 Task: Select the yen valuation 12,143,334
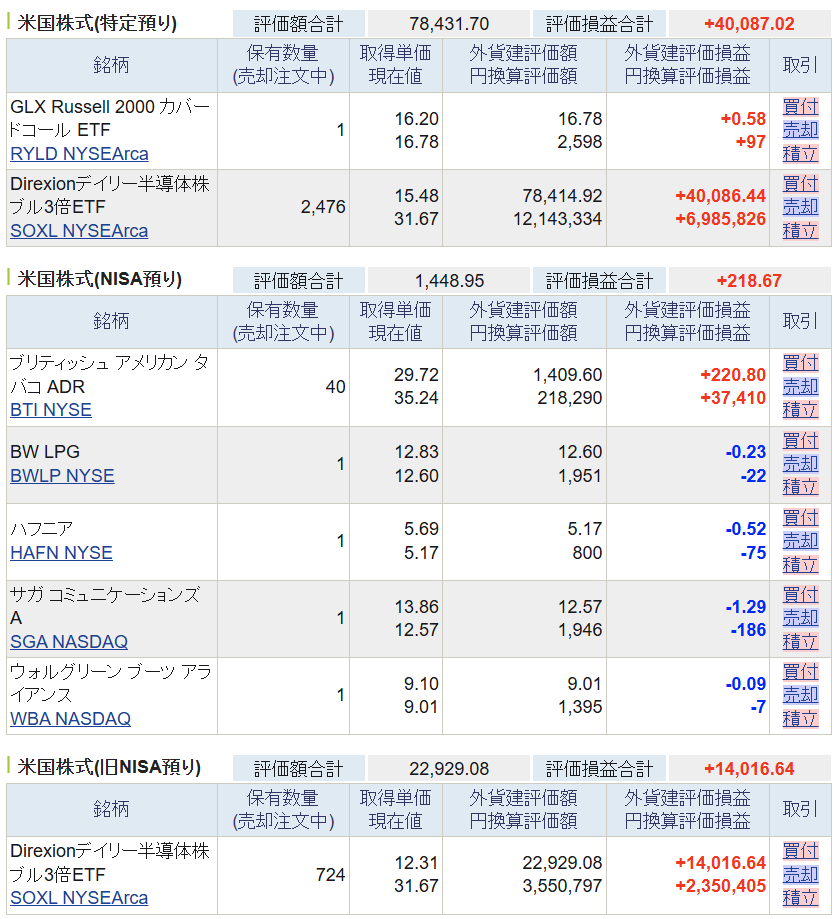click(x=557, y=219)
